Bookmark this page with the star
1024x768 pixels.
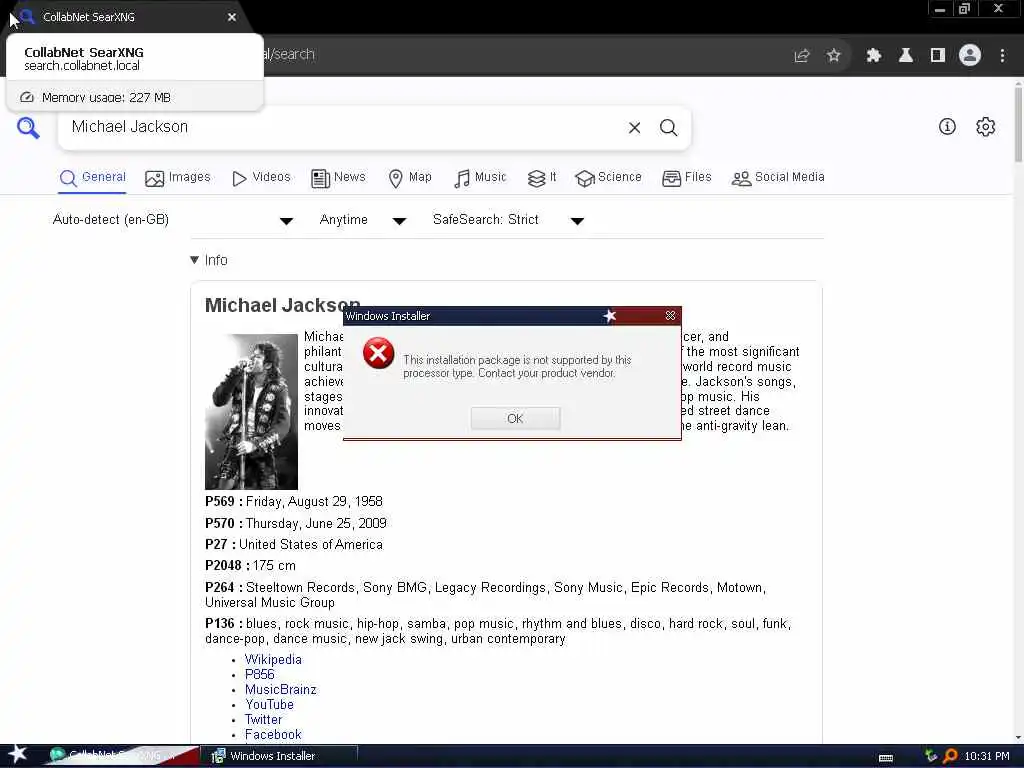(x=833, y=56)
